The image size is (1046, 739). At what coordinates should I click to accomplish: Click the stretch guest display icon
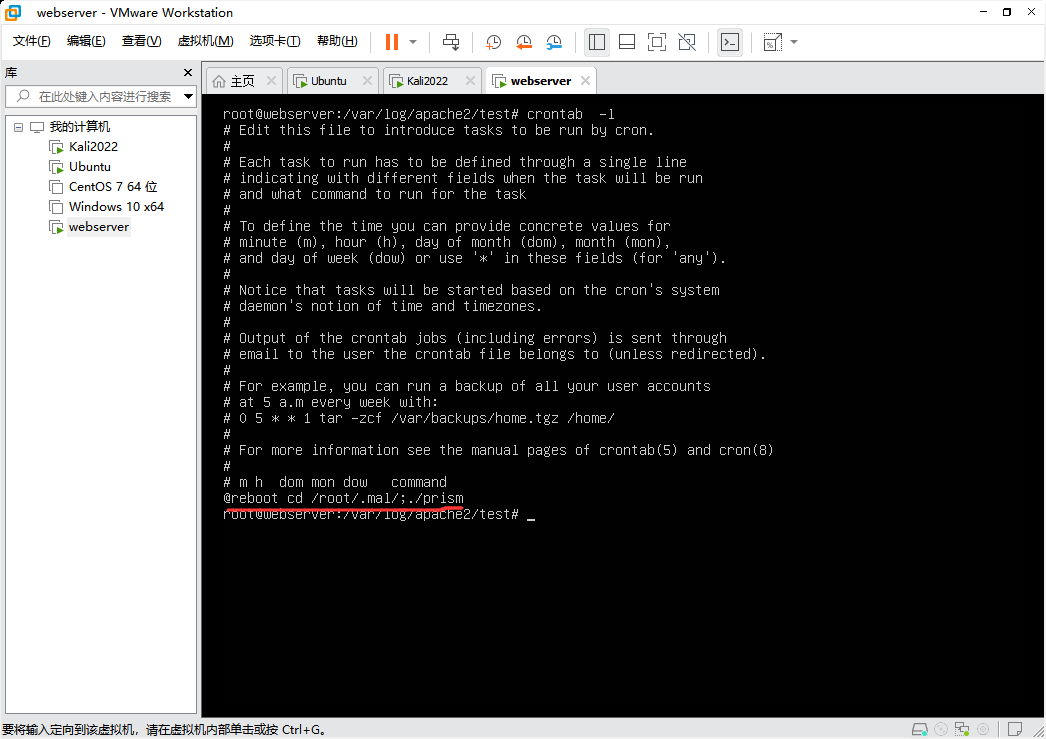(772, 42)
